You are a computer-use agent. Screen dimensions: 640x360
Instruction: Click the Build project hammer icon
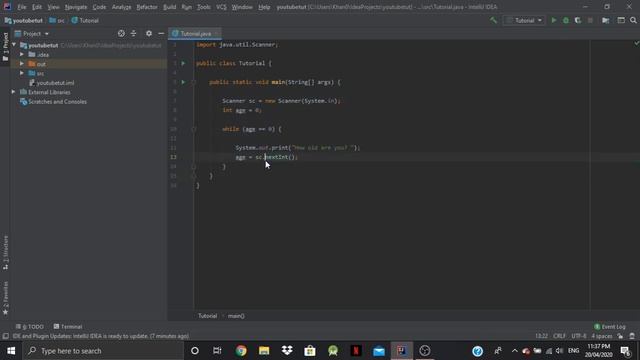(x=493, y=20)
